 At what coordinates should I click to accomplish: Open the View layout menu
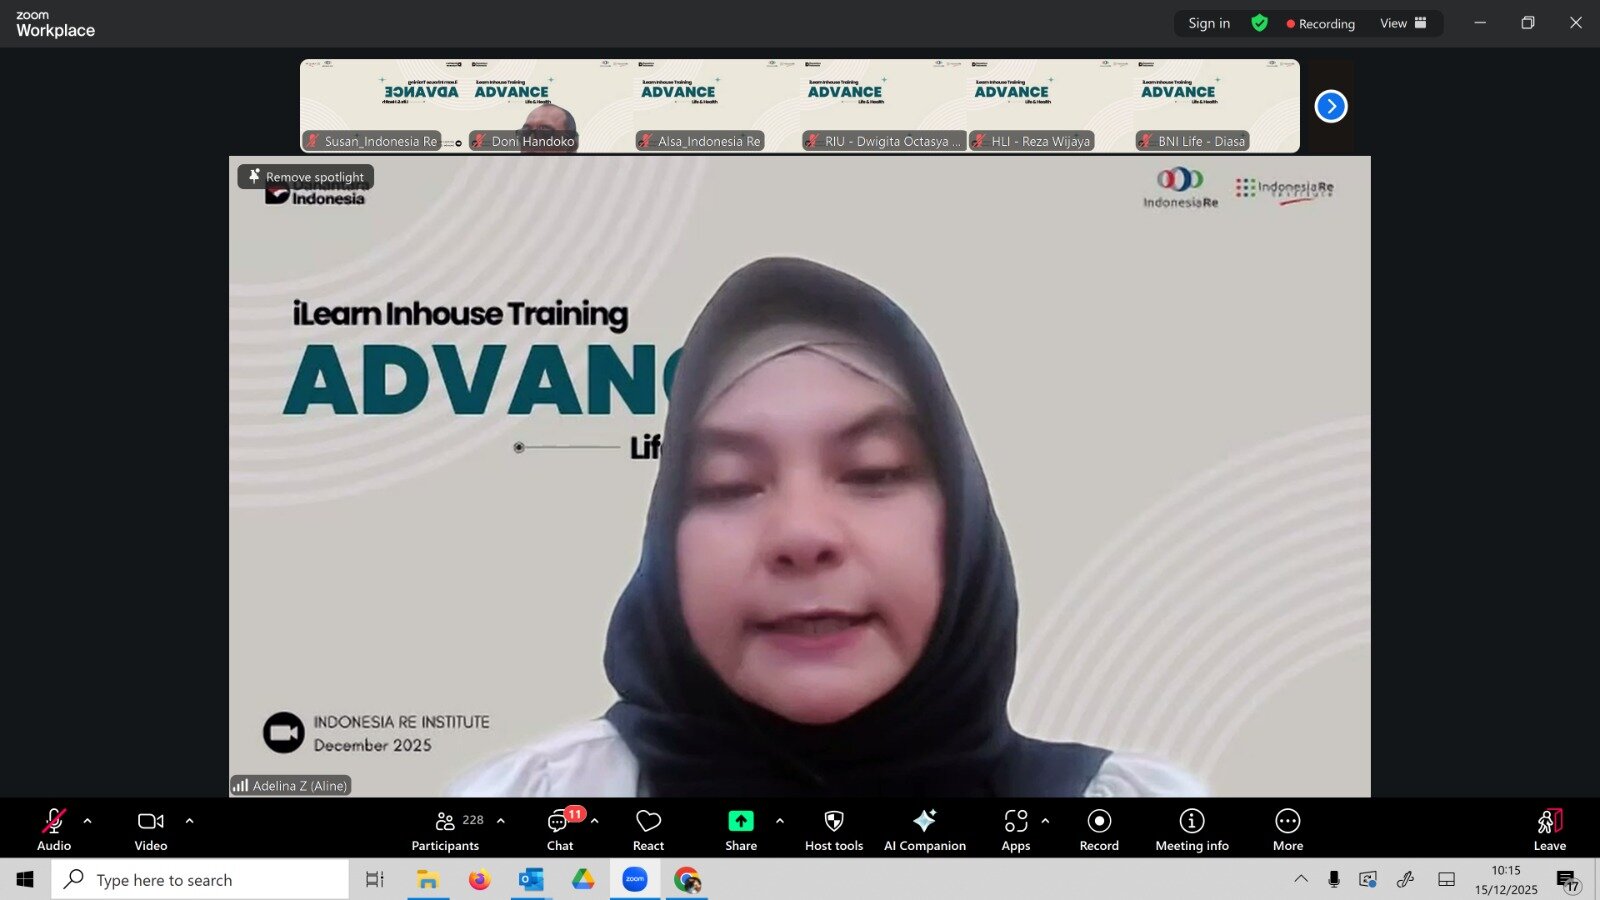(1403, 23)
